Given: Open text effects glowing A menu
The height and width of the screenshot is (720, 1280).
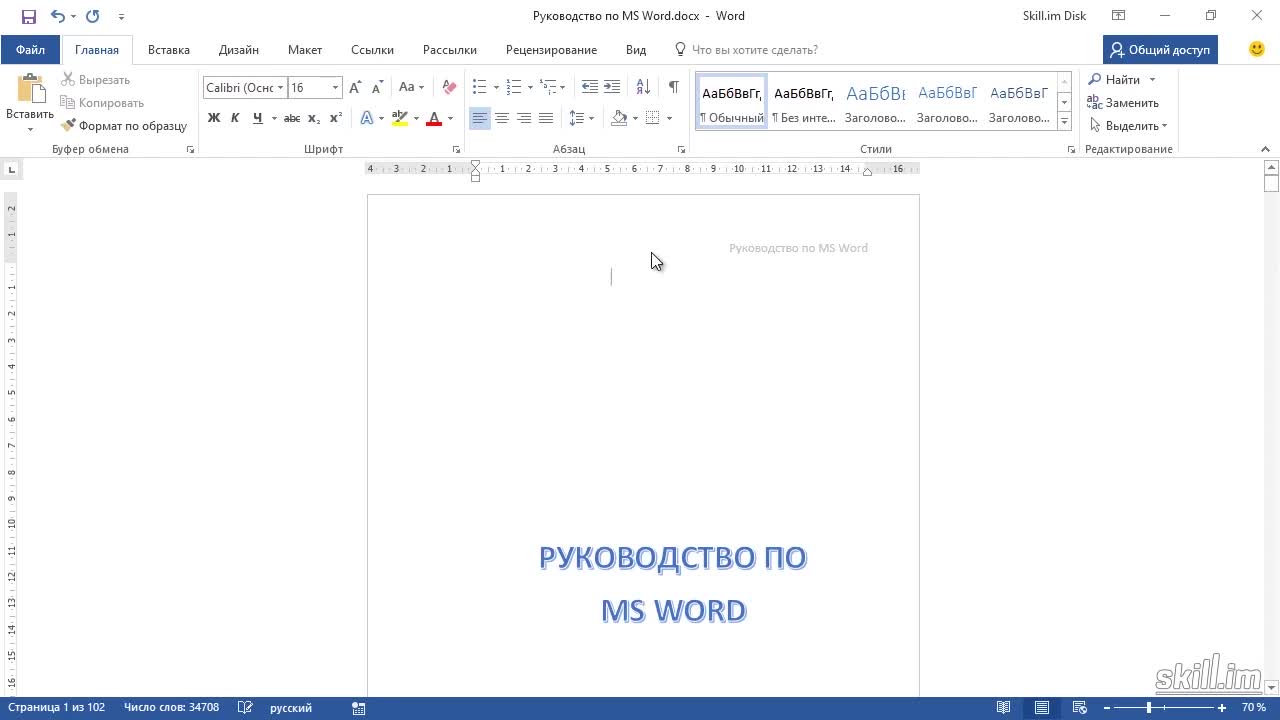Looking at the screenshot, I should (366, 118).
